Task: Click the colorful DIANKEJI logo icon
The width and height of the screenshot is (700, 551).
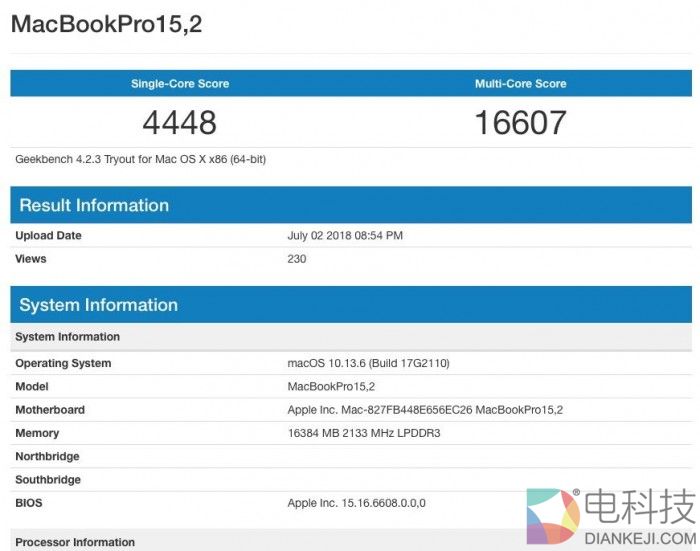Action: tap(553, 516)
